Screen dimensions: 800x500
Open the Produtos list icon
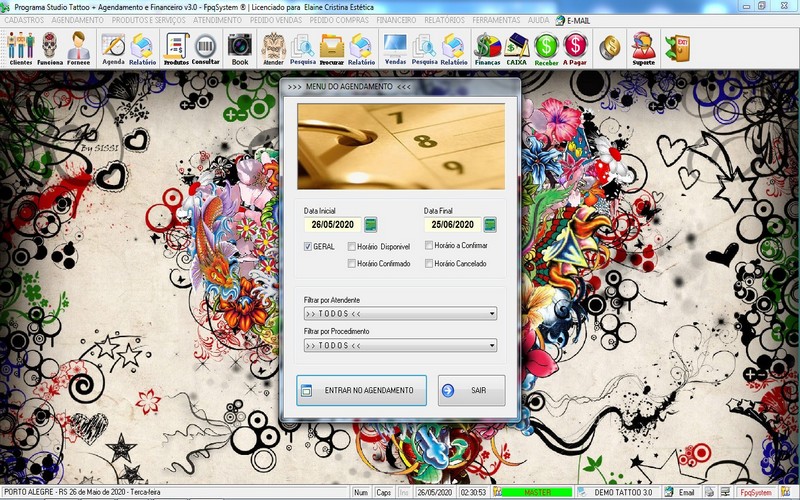point(176,48)
